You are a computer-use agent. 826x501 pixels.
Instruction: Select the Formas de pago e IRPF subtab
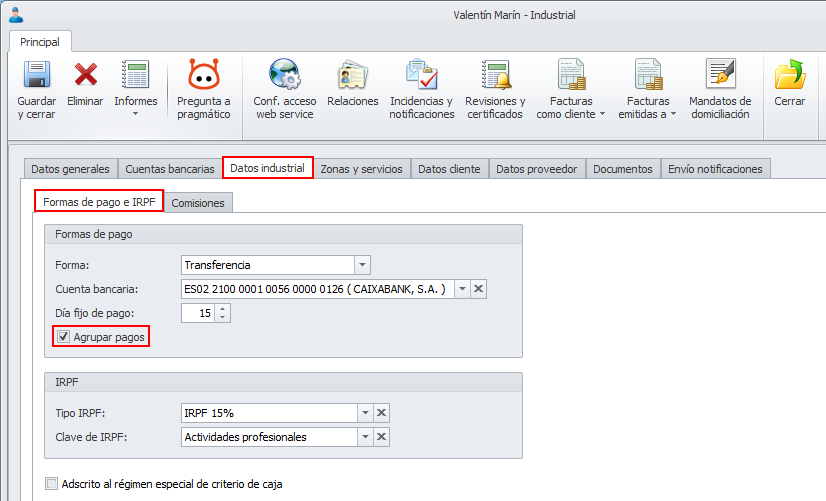[x=99, y=202]
